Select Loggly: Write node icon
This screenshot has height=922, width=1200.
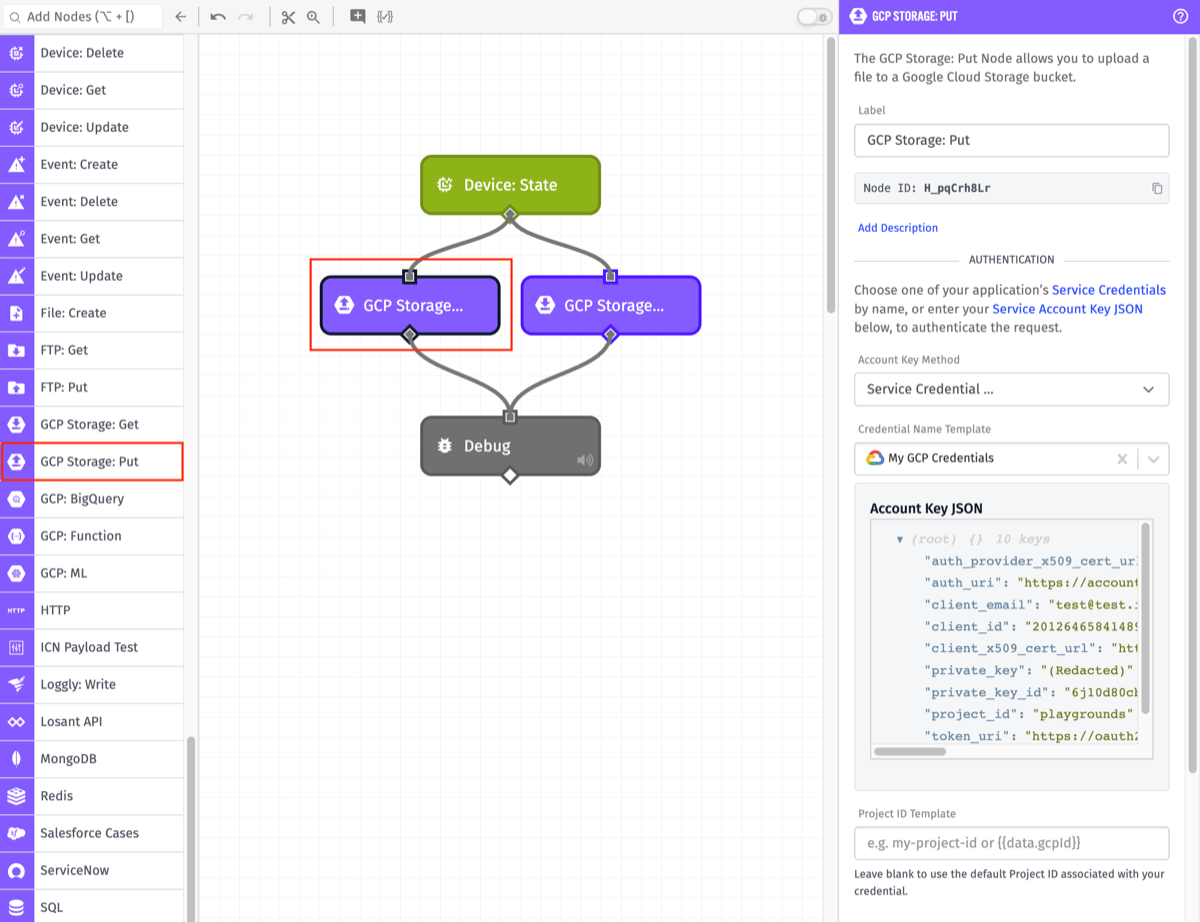coord(17,685)
